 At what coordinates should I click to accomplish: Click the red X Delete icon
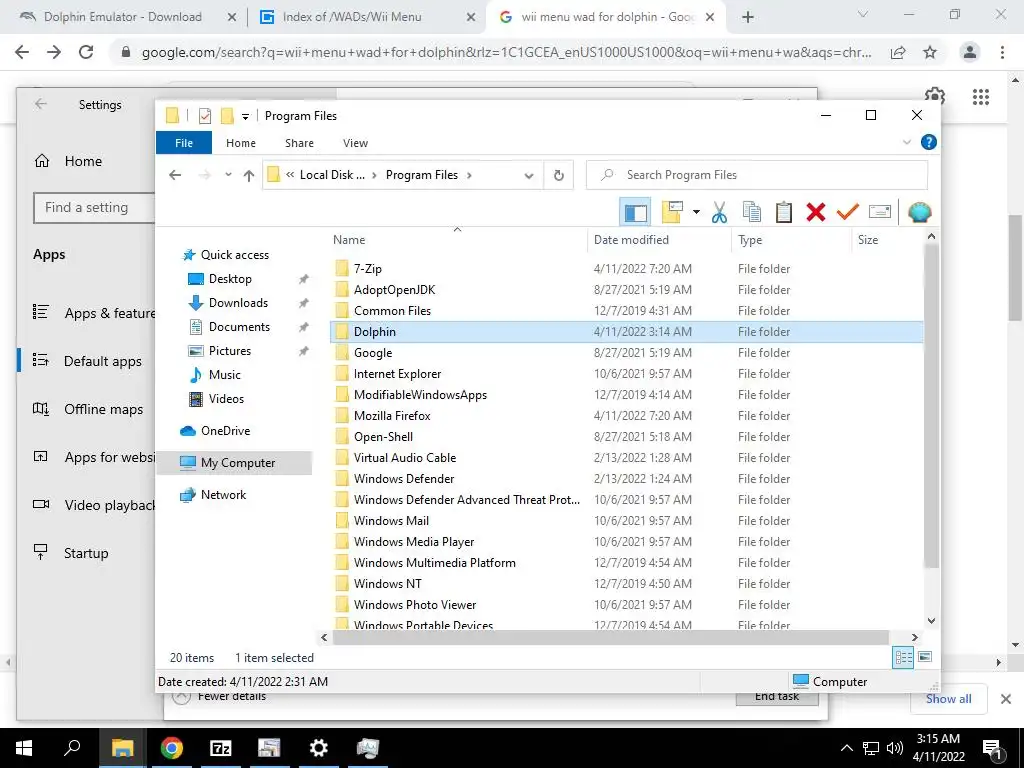click(x=816, y=212)
